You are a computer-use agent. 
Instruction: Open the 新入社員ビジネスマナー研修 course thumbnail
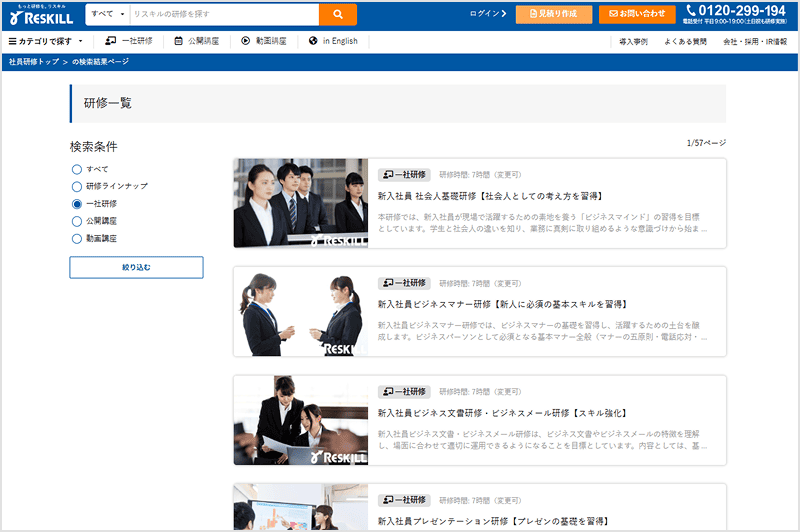pos(301,312)
